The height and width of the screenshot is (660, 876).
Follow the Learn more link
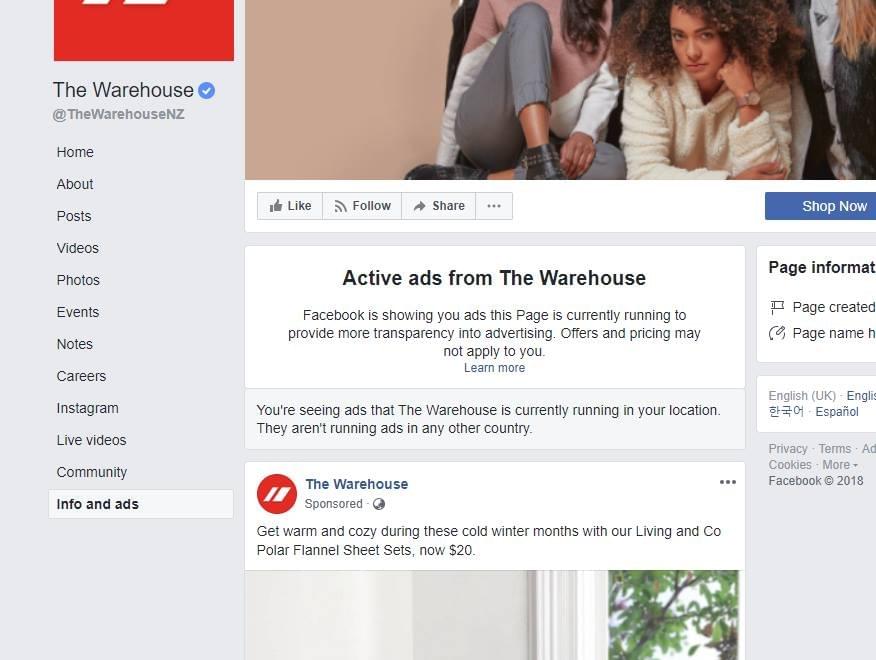click(494, 368)
